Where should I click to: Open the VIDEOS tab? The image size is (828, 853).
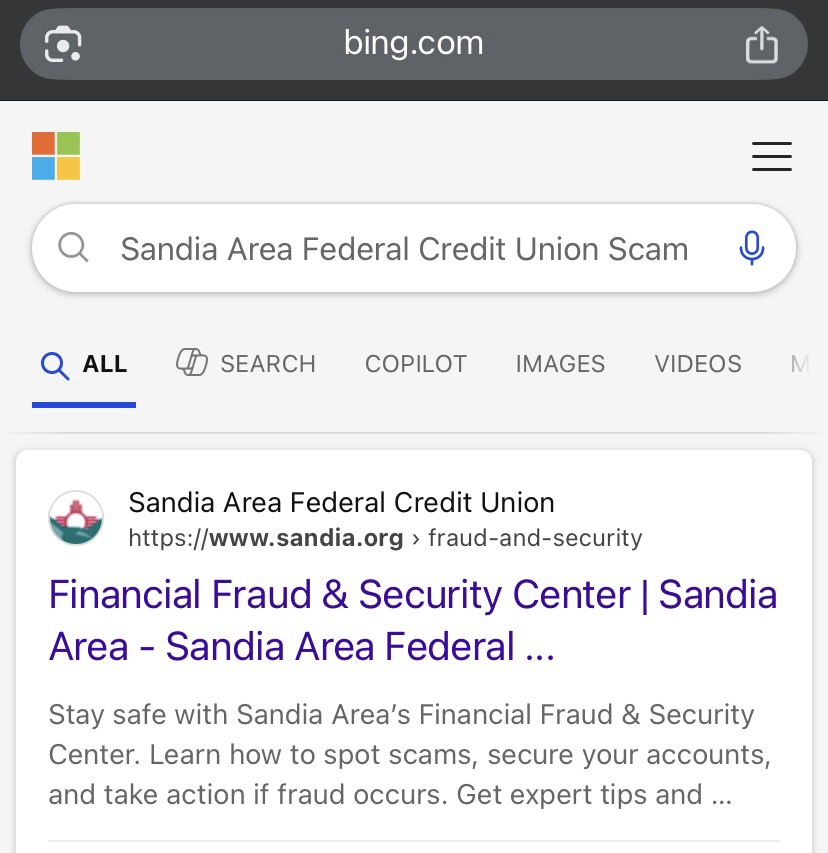697,364
